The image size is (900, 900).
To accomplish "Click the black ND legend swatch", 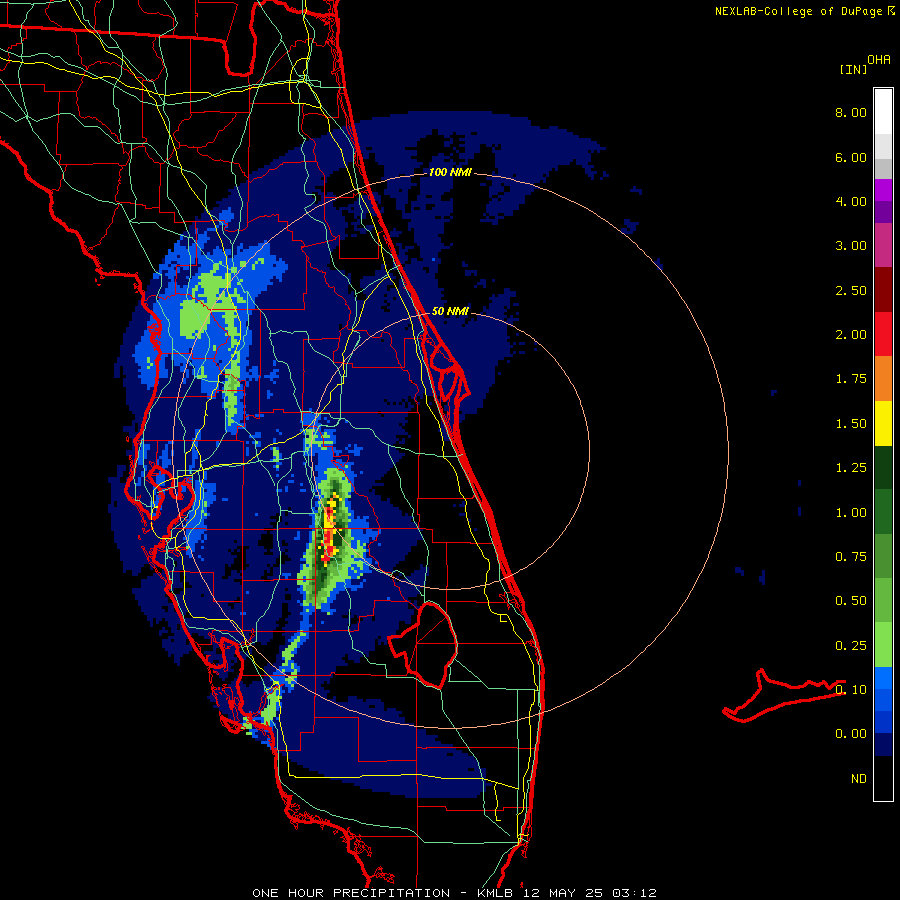I will (883, 778).
